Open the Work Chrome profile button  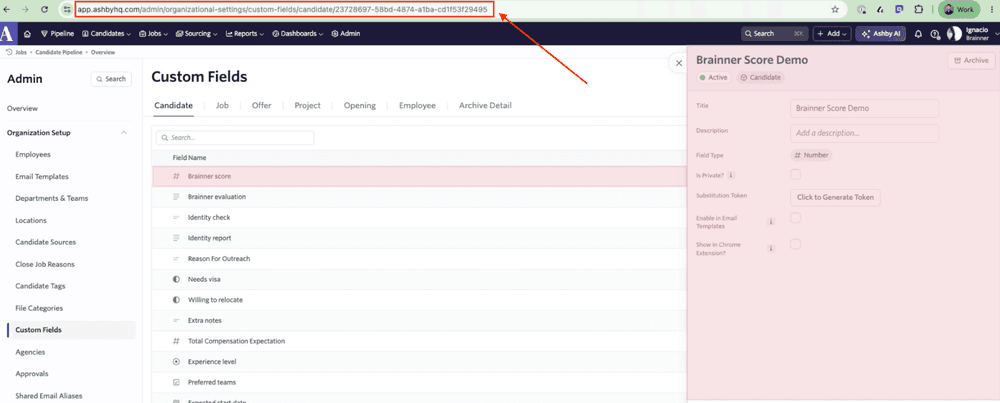959,10
